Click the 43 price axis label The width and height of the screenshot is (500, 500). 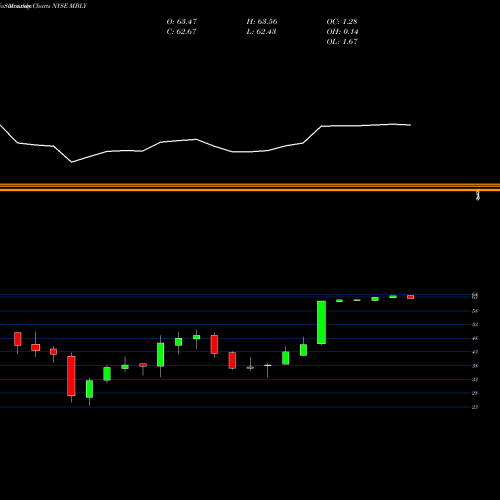click(475, 352)
